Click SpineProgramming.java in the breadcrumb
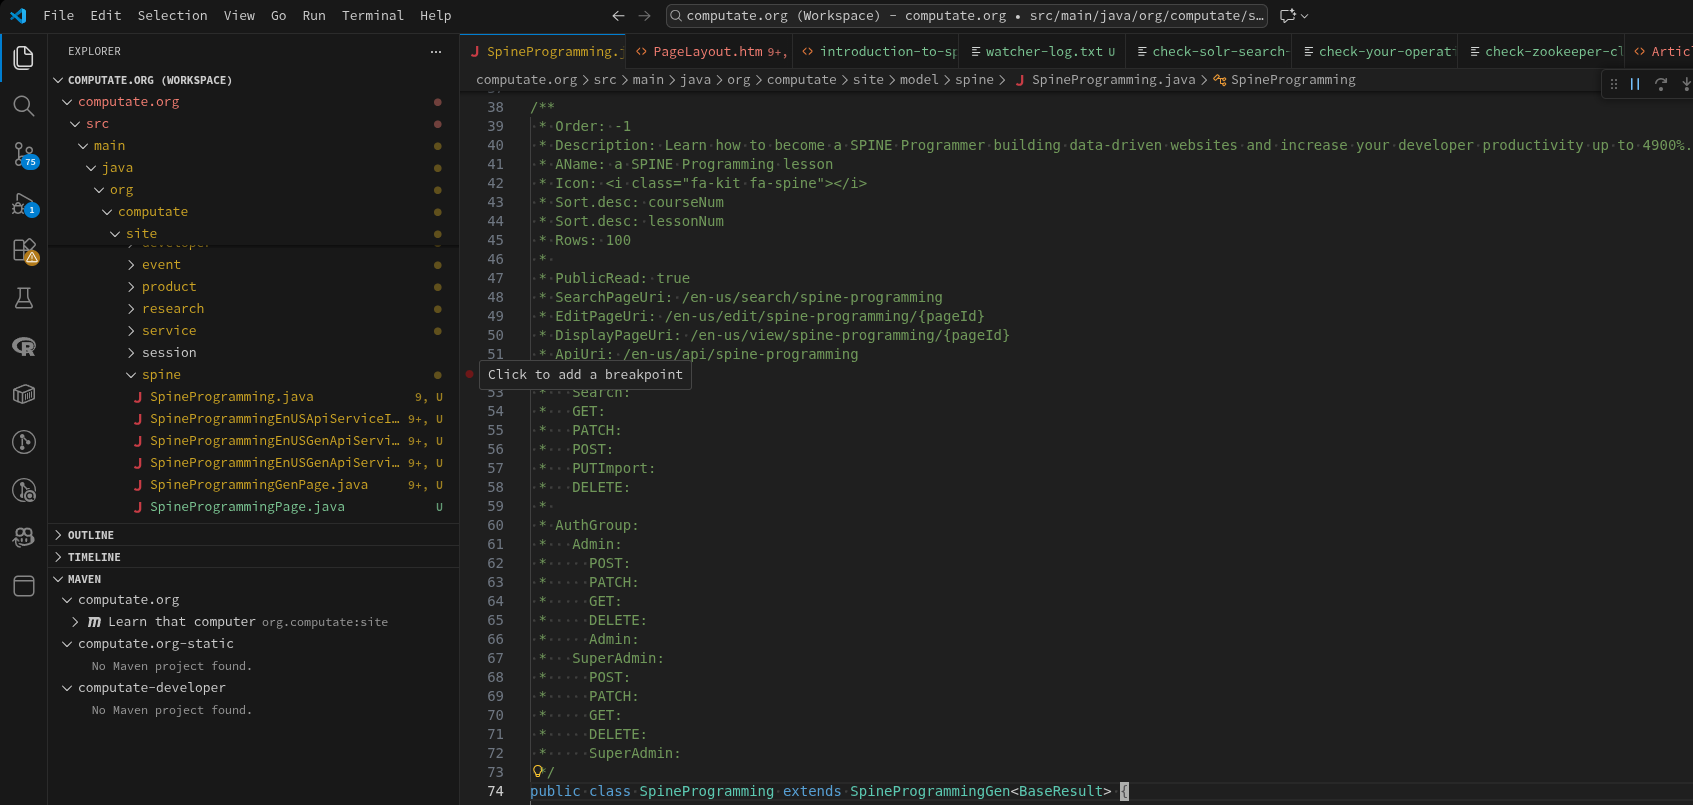Screen dimensions: 1693x805 click(1113, 80)
